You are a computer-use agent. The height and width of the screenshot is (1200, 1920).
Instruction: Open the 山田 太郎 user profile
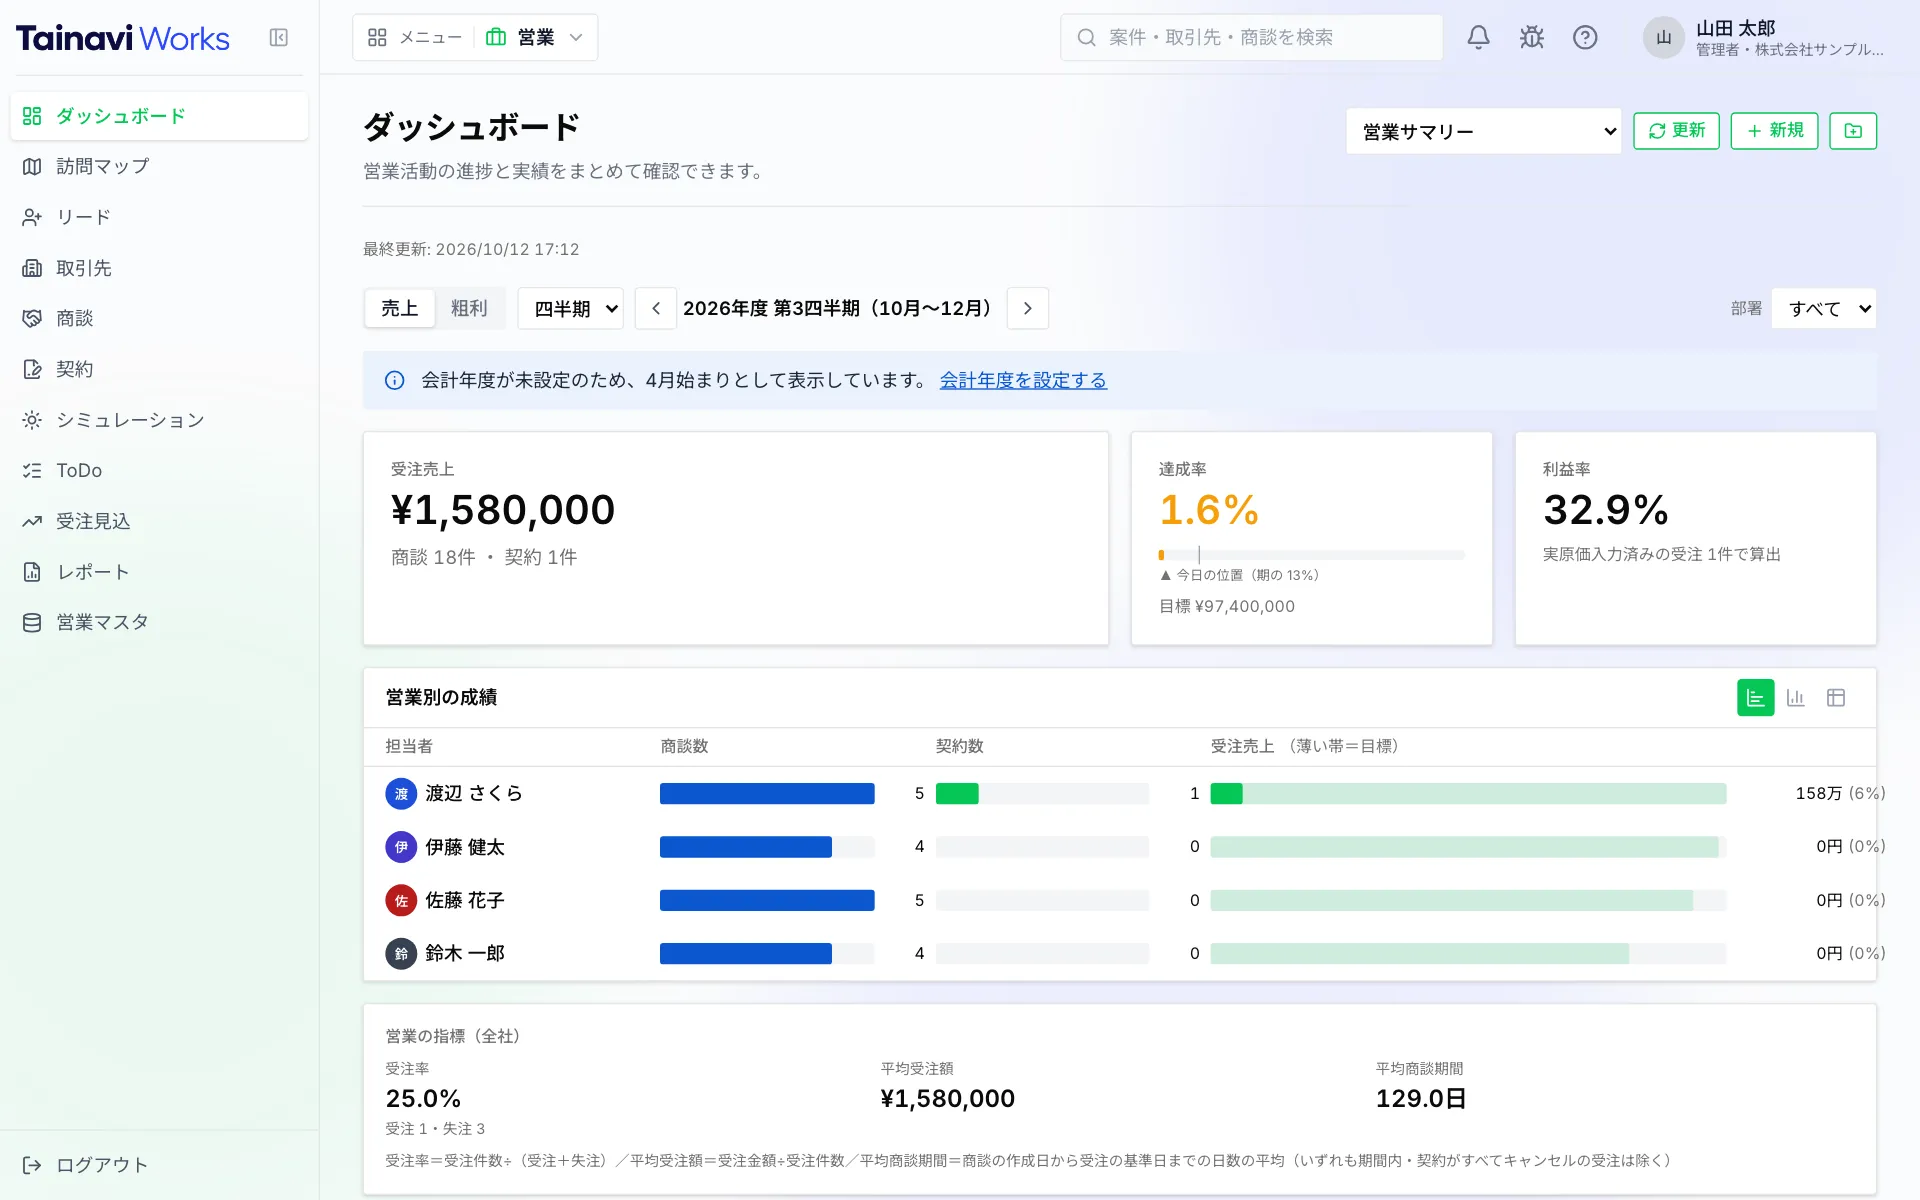pyautogui.click(x=1765, y=38)
